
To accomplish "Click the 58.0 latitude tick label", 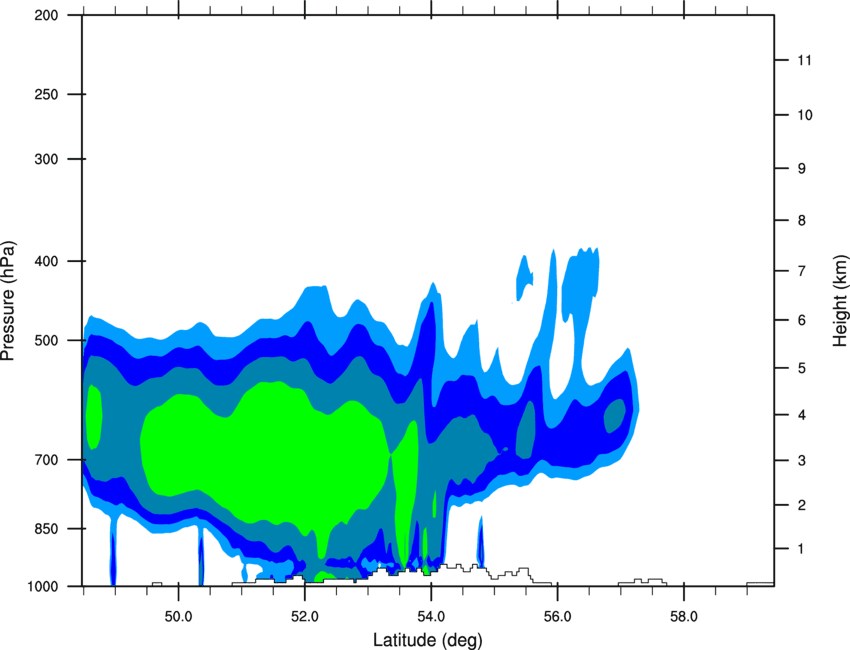I will [684, 616].
